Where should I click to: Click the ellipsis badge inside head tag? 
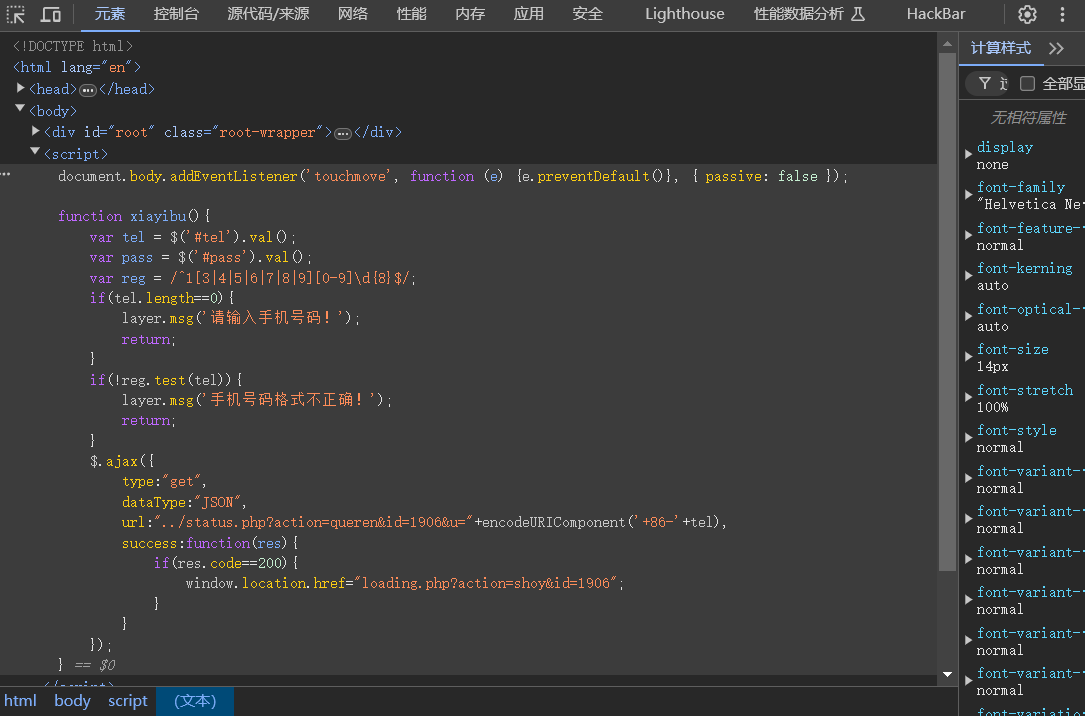point(88,90)
